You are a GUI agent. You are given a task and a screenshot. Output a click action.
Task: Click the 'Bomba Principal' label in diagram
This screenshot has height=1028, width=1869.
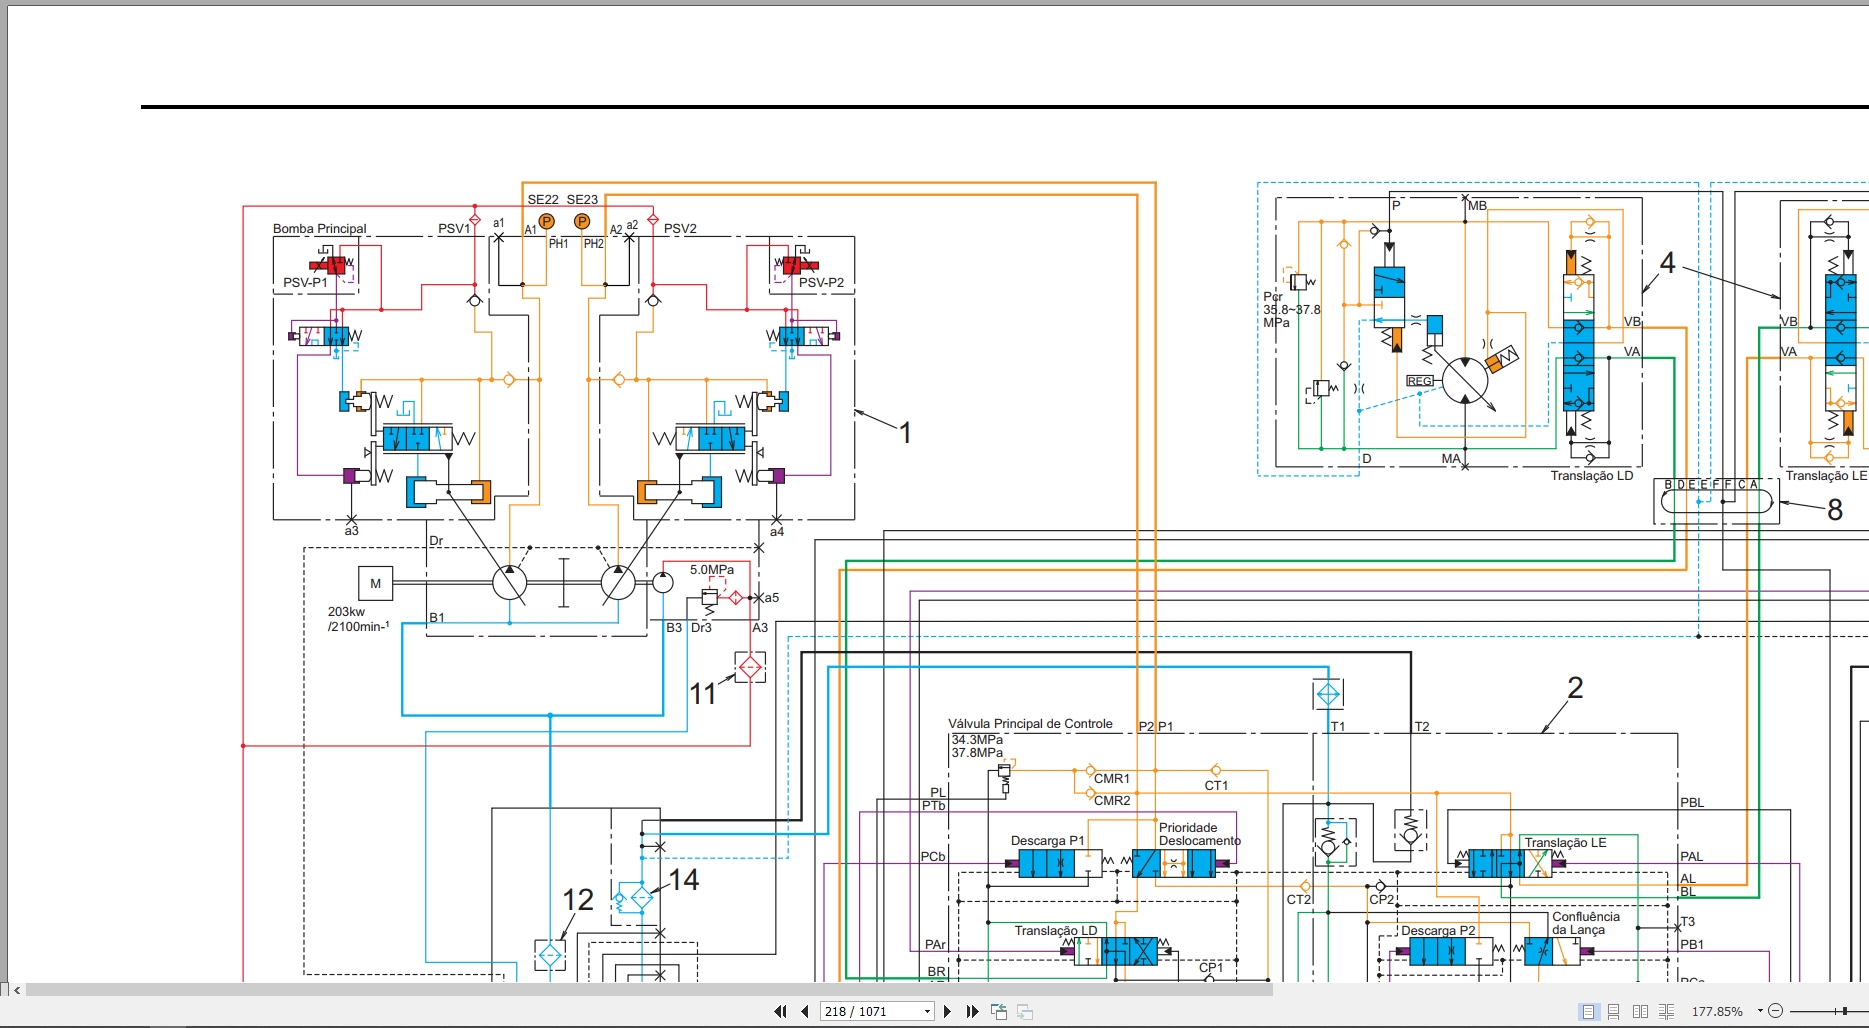tap(320, 229)
